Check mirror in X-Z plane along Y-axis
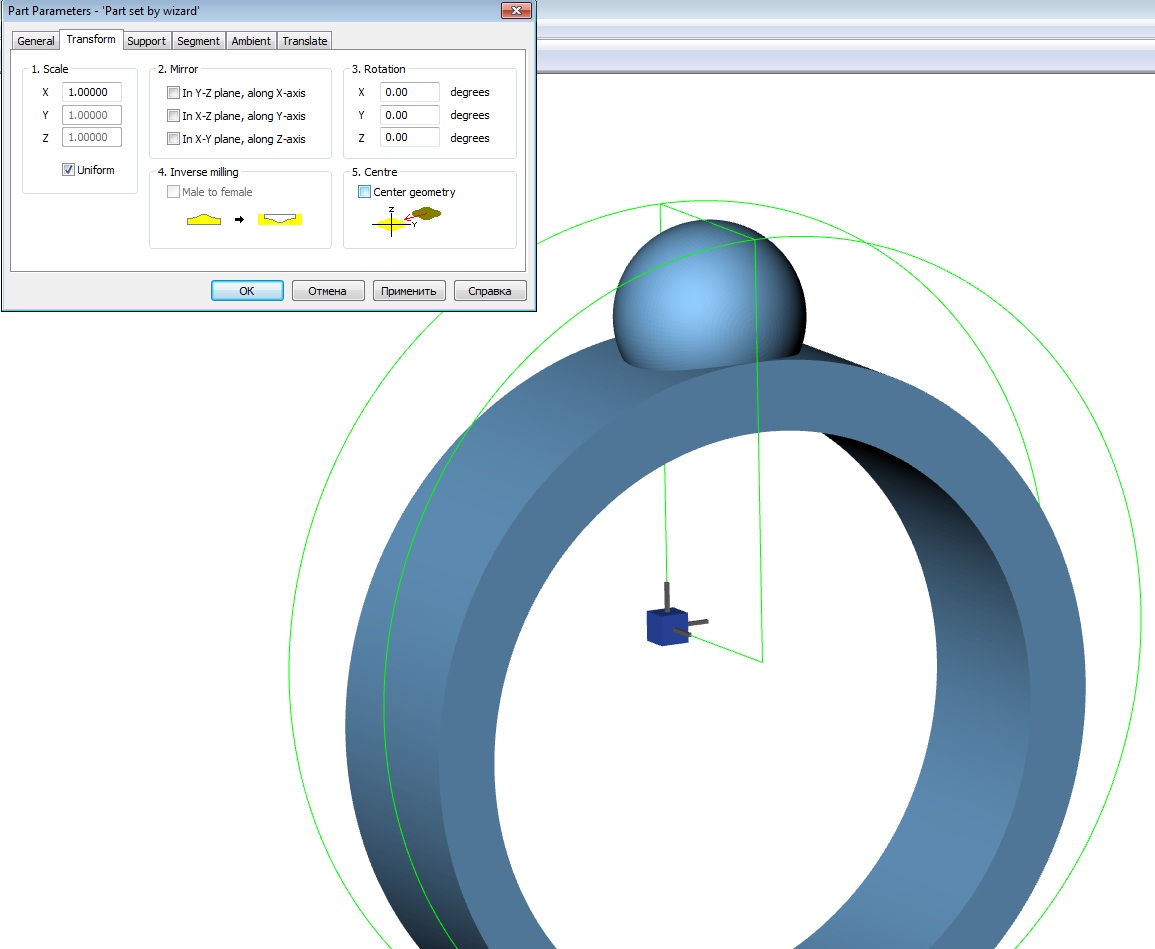Viewport: 1155px width, 949px height. pos(174,116)
